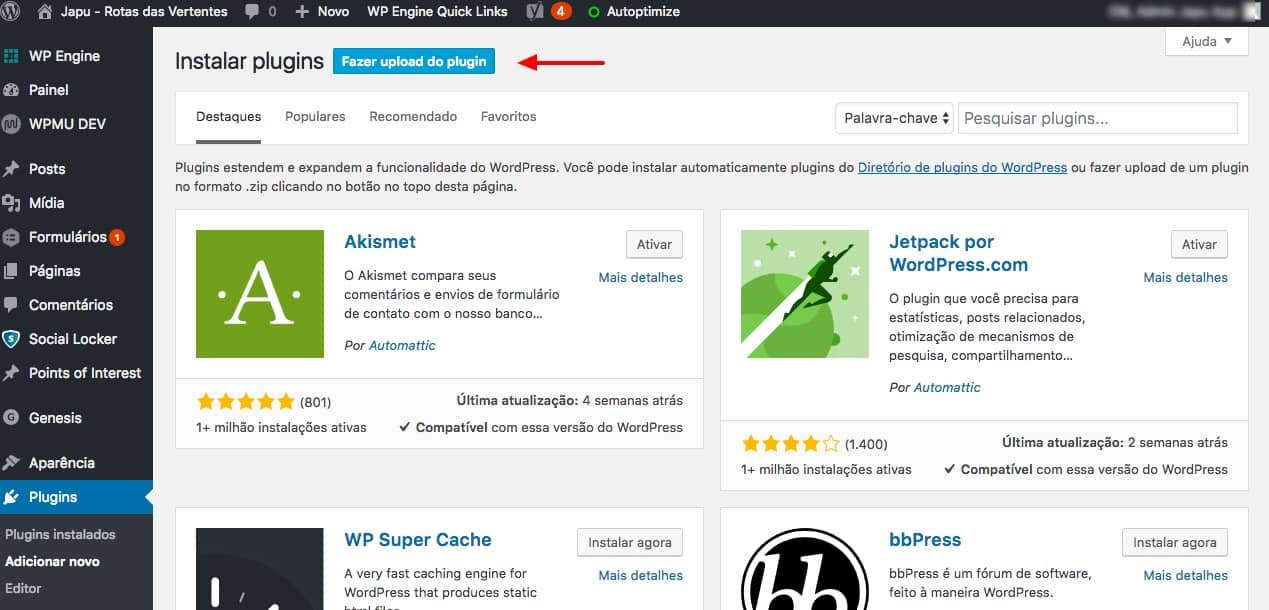1269x610 pixels.
Task: Open Jetpack por WordPress.com title link
Action: (x=958, y=253)
